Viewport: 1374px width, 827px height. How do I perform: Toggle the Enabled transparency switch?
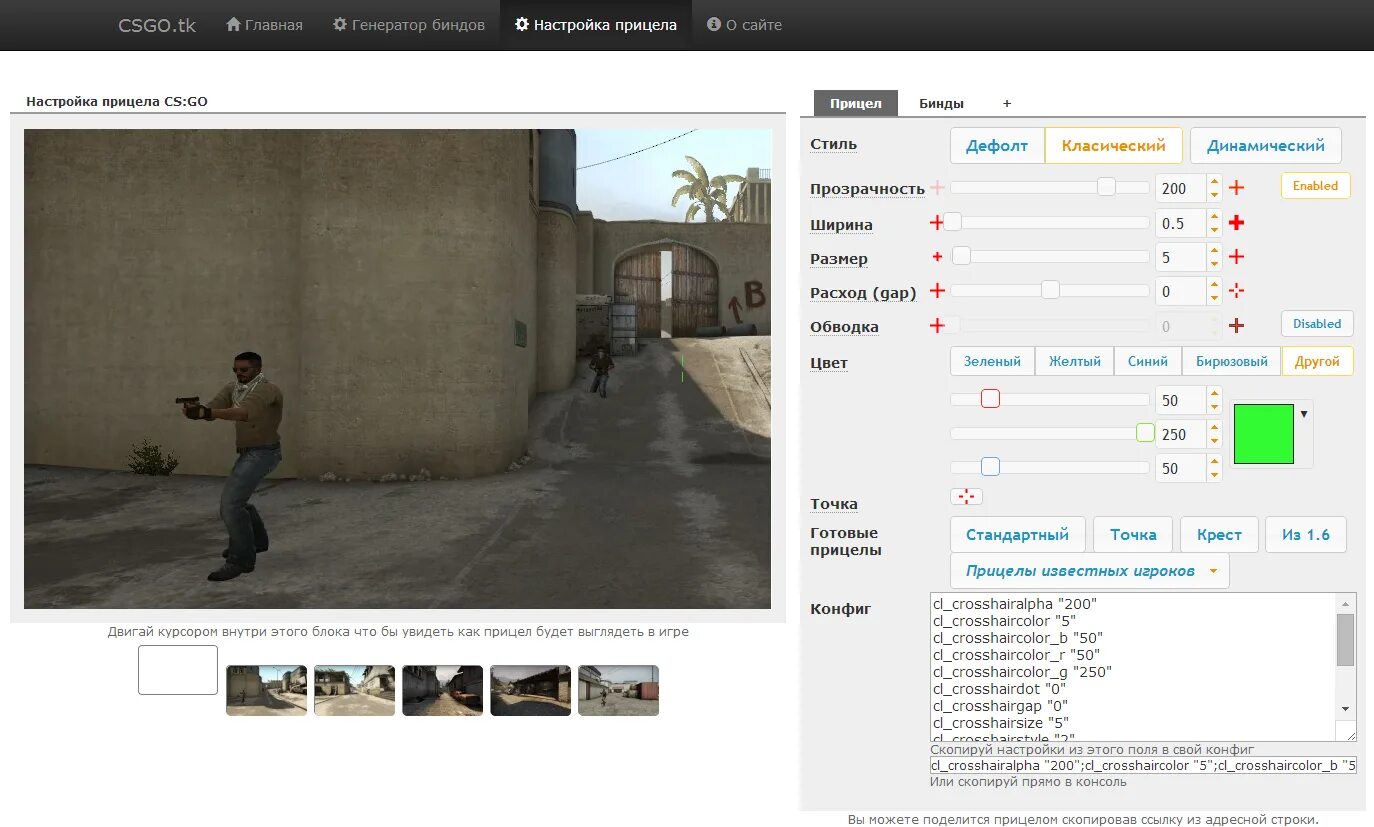pos(1315,186)
